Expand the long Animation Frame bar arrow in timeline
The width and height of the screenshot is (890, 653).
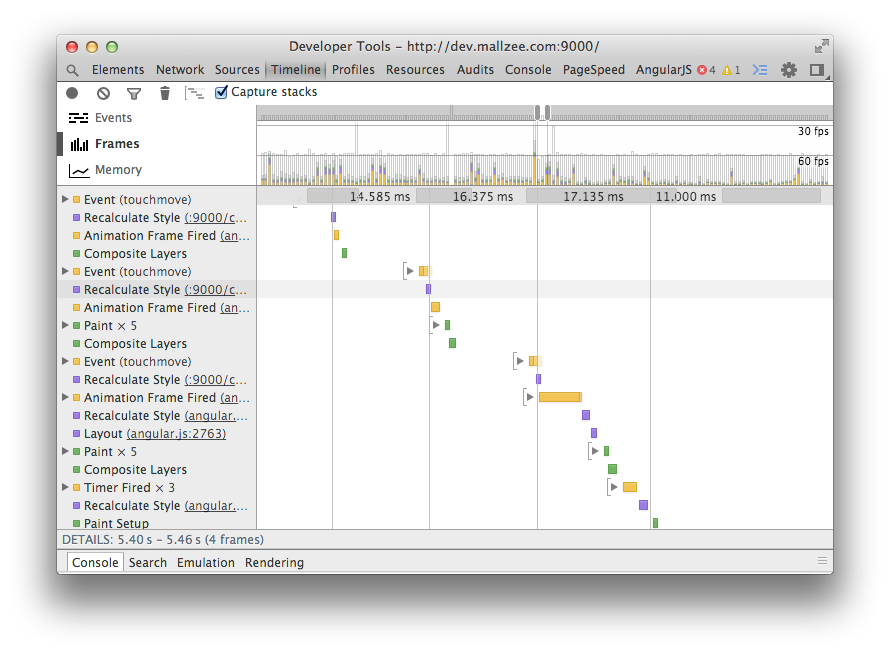530,397
